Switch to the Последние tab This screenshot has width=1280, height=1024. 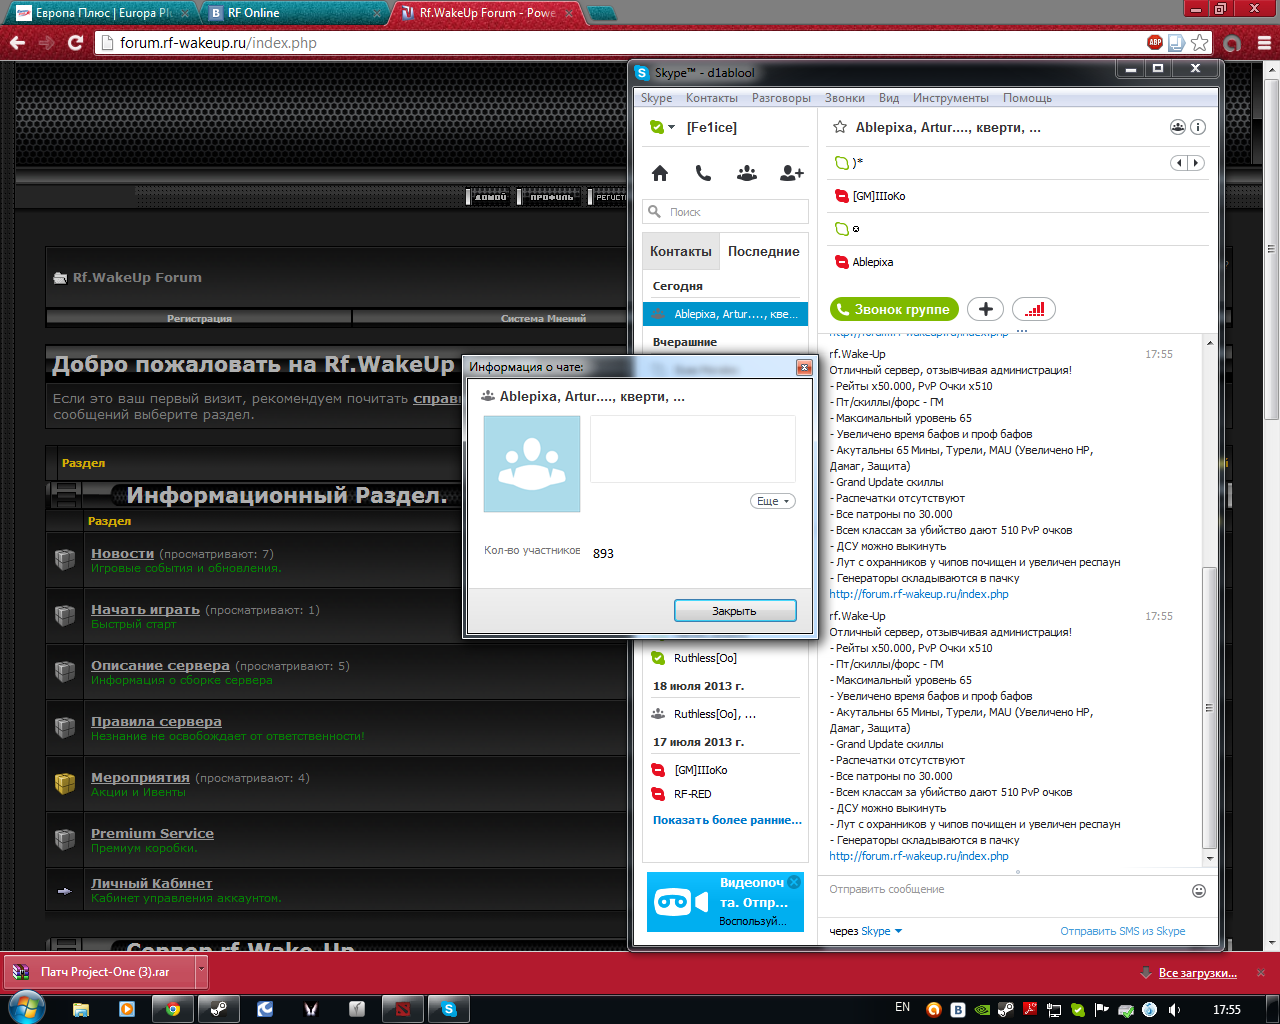[x=764, y=251]
